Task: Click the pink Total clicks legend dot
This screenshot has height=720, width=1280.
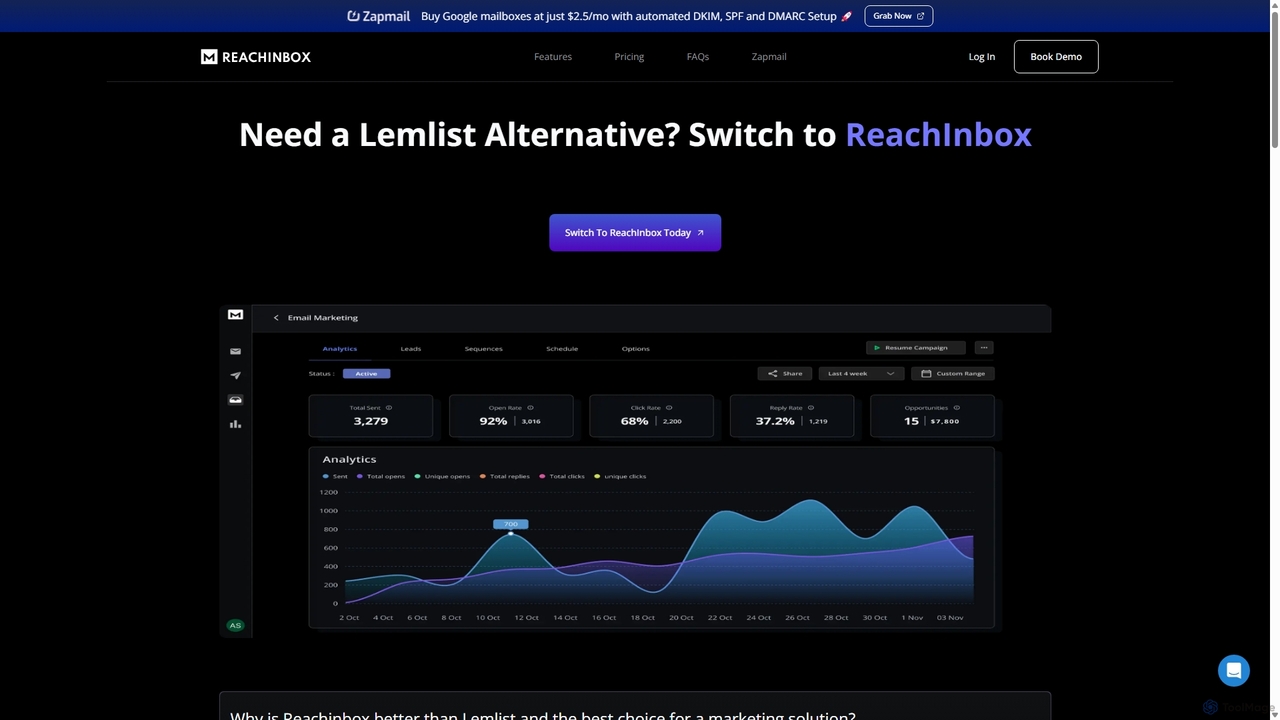Action: (542, 476)
